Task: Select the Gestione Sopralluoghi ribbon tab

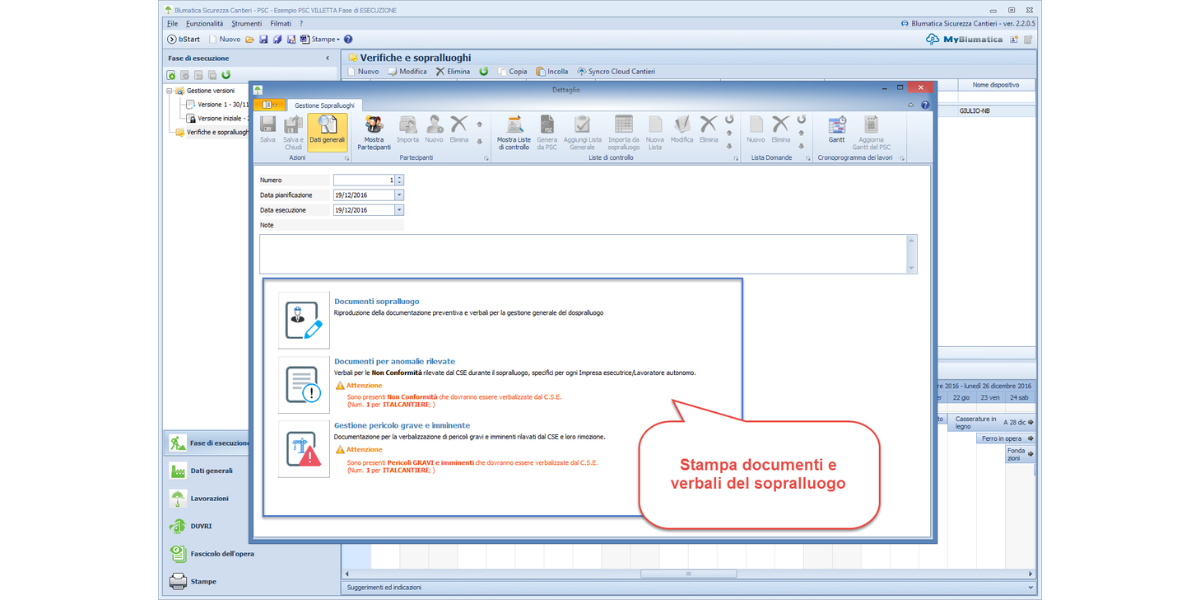Action: 325,105
